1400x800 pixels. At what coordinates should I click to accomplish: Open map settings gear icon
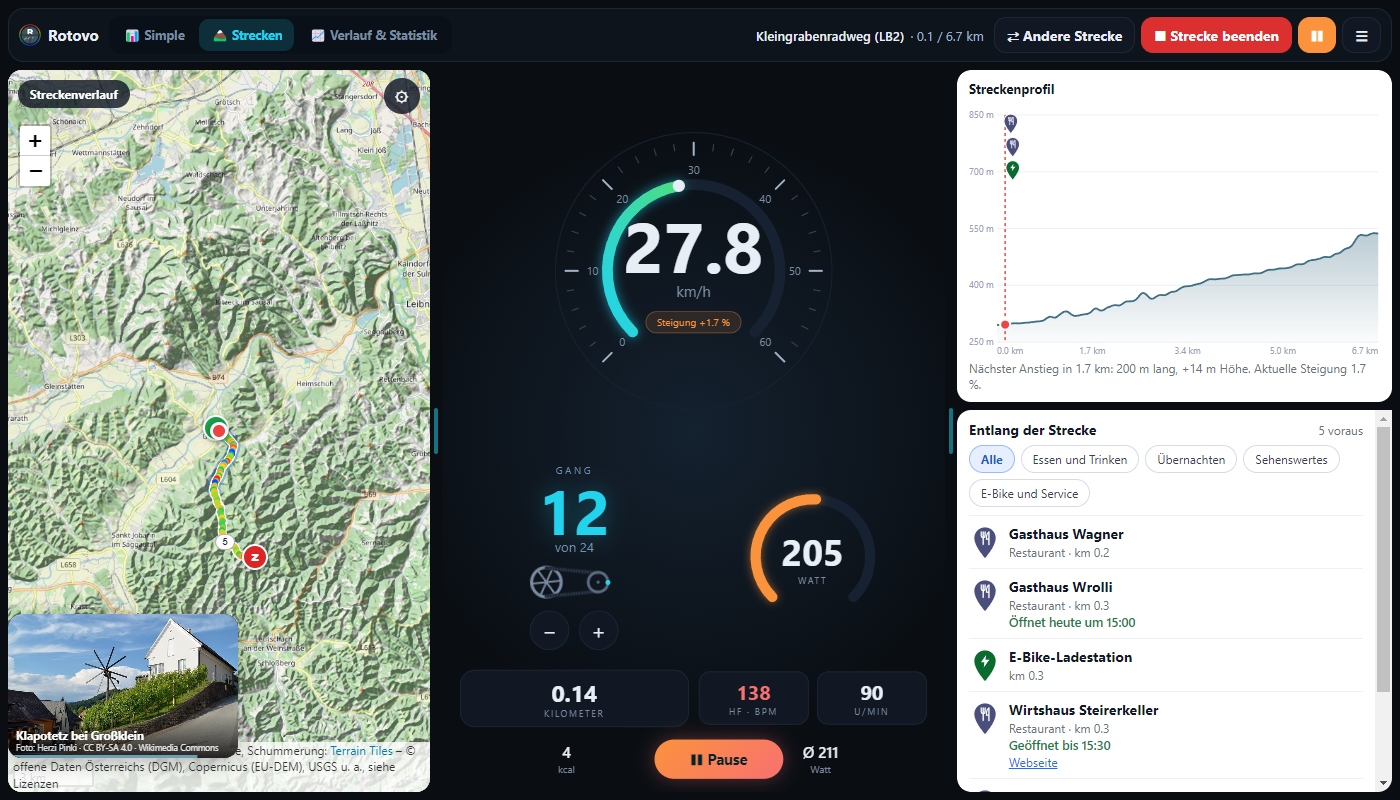(402, 97)
